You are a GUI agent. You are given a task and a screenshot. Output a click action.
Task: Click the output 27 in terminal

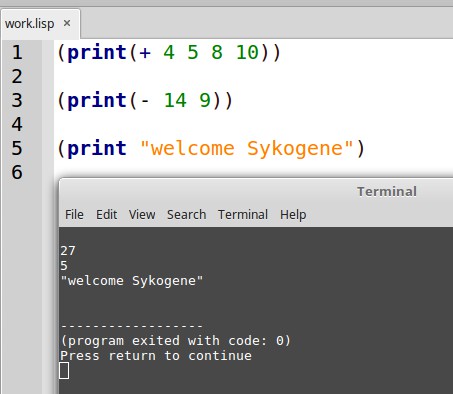(68, 251)
